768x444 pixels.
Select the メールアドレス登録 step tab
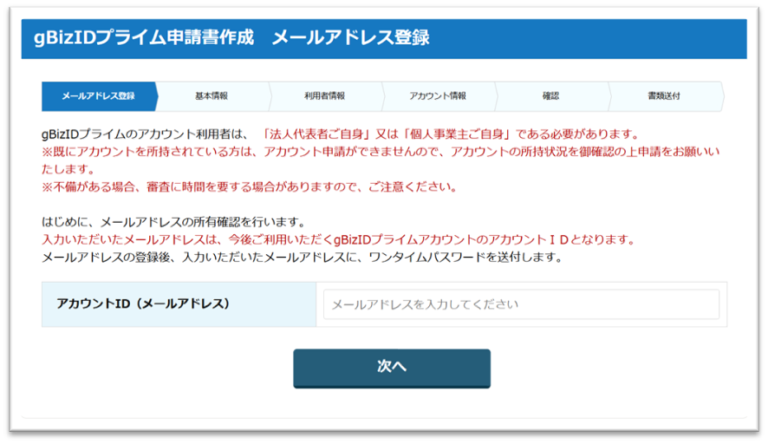(98, 96)
